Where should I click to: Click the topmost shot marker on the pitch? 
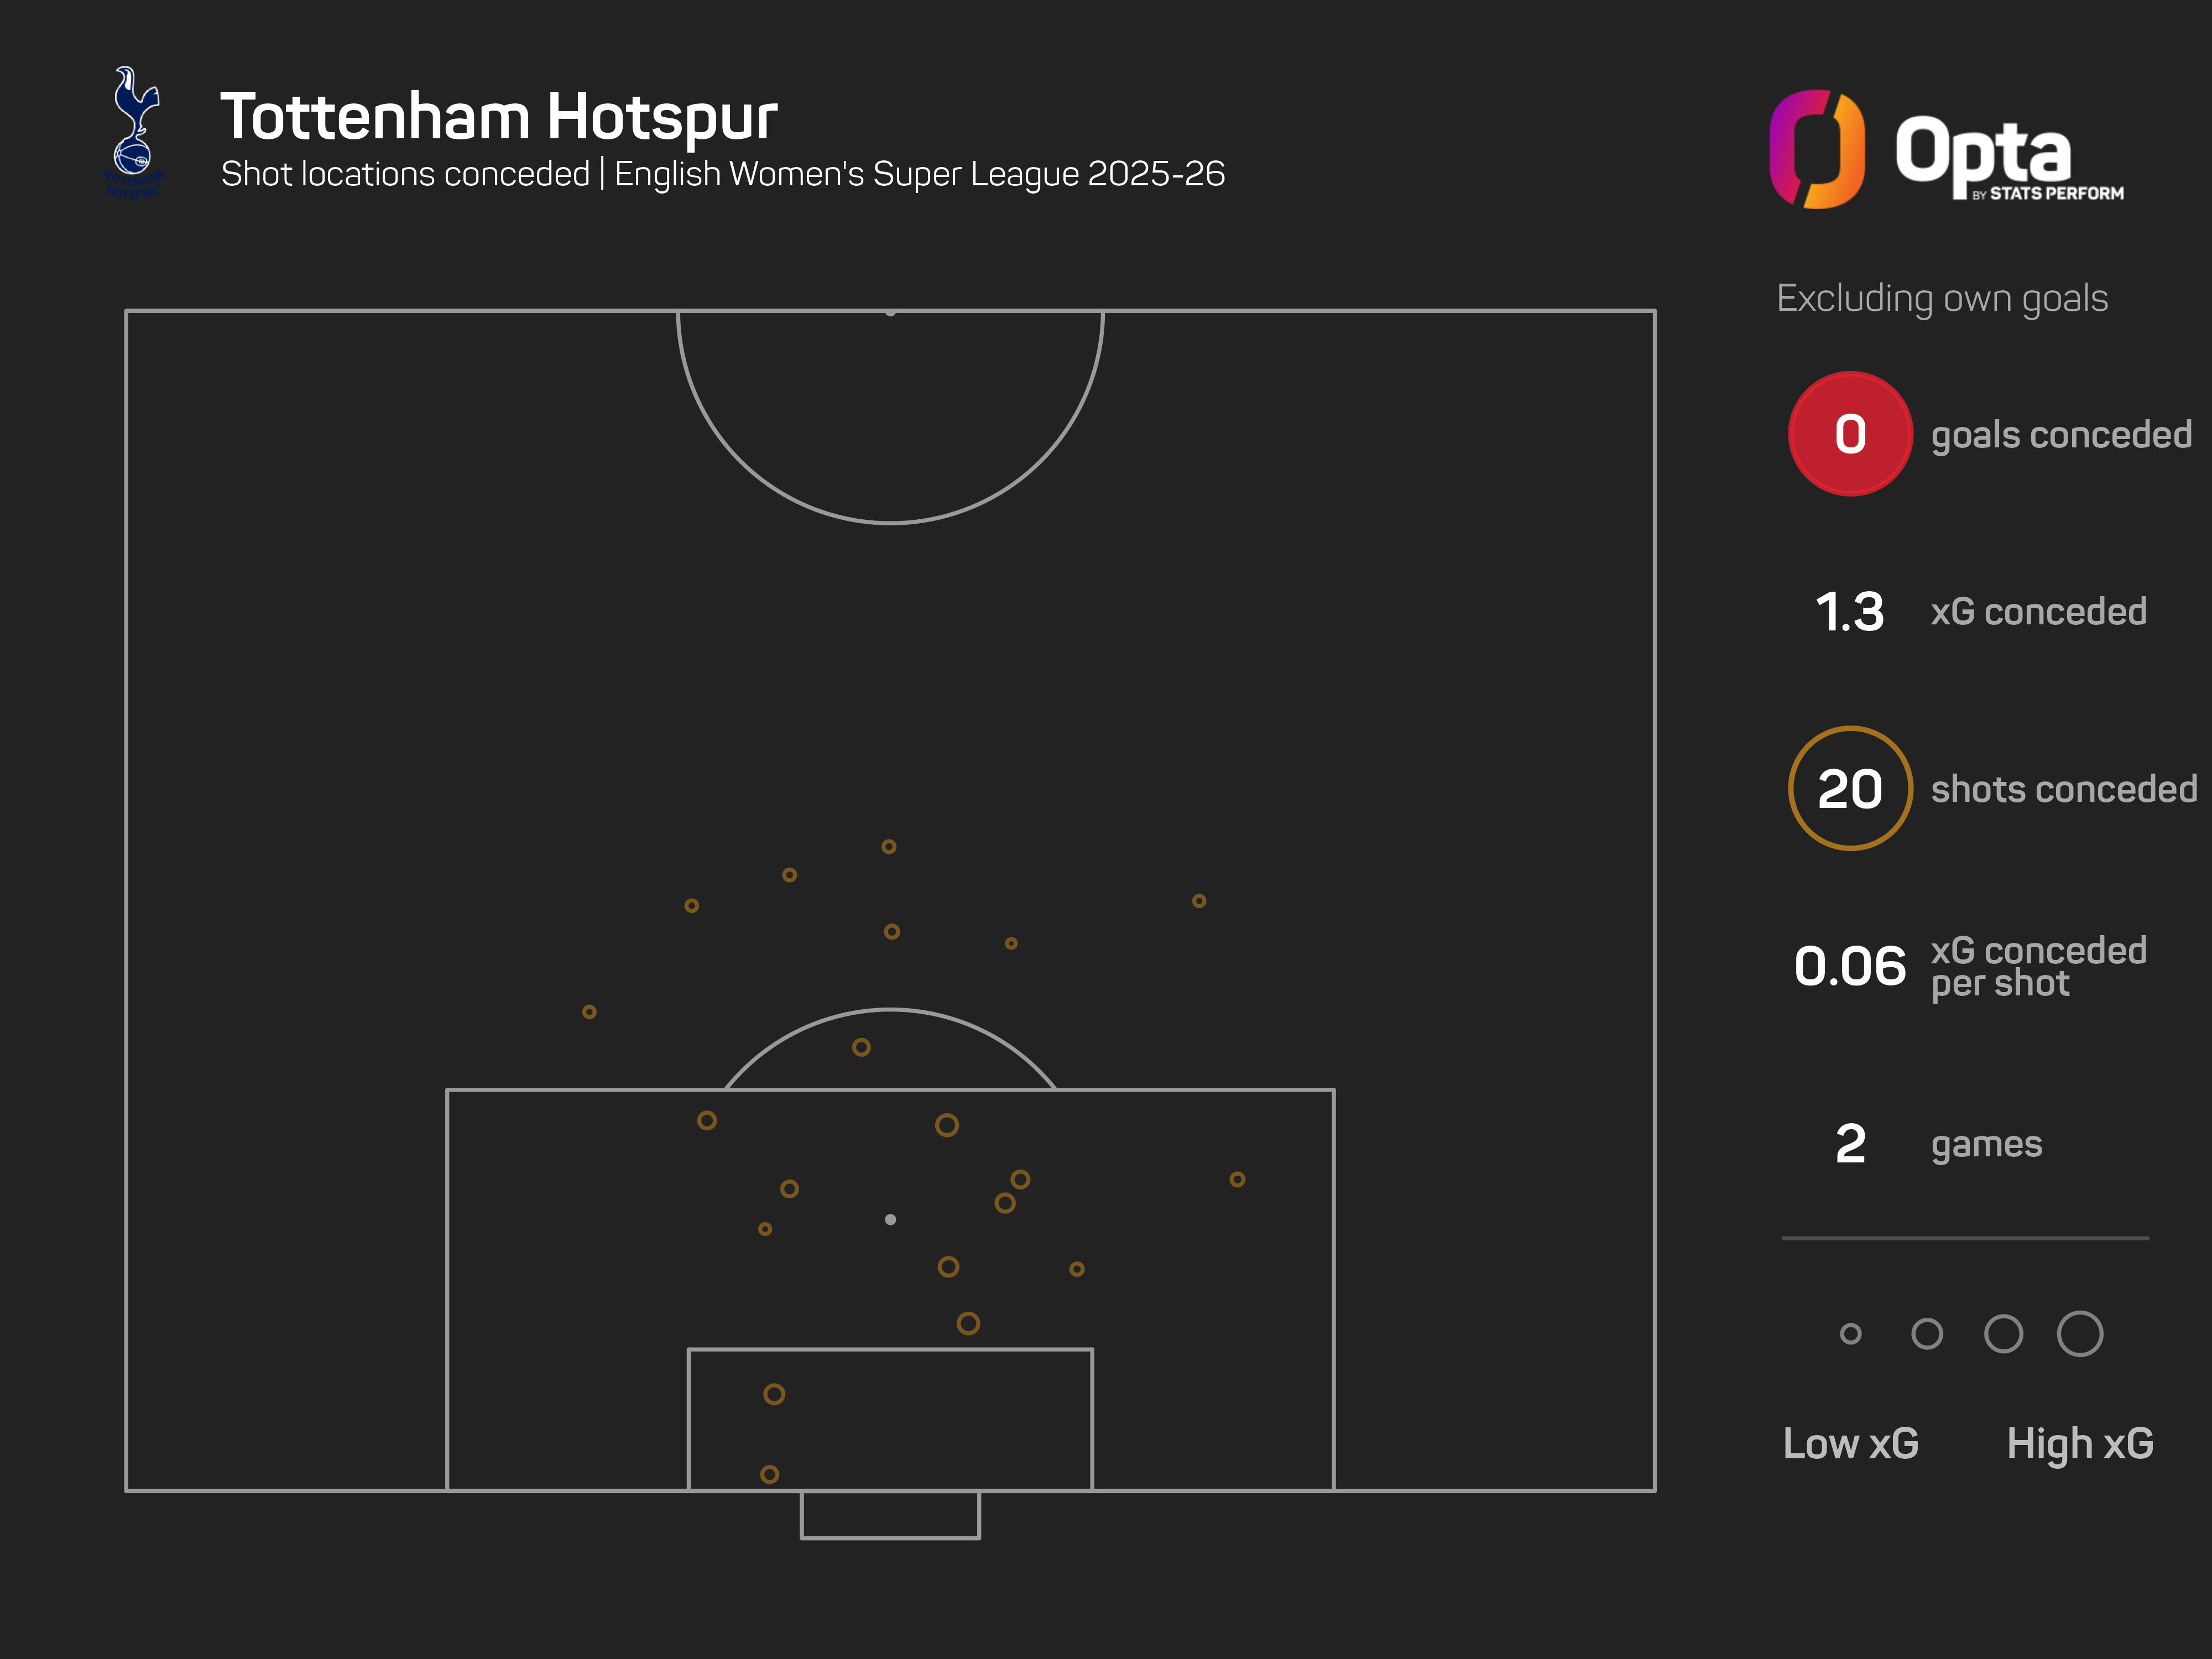pos(888,846)
